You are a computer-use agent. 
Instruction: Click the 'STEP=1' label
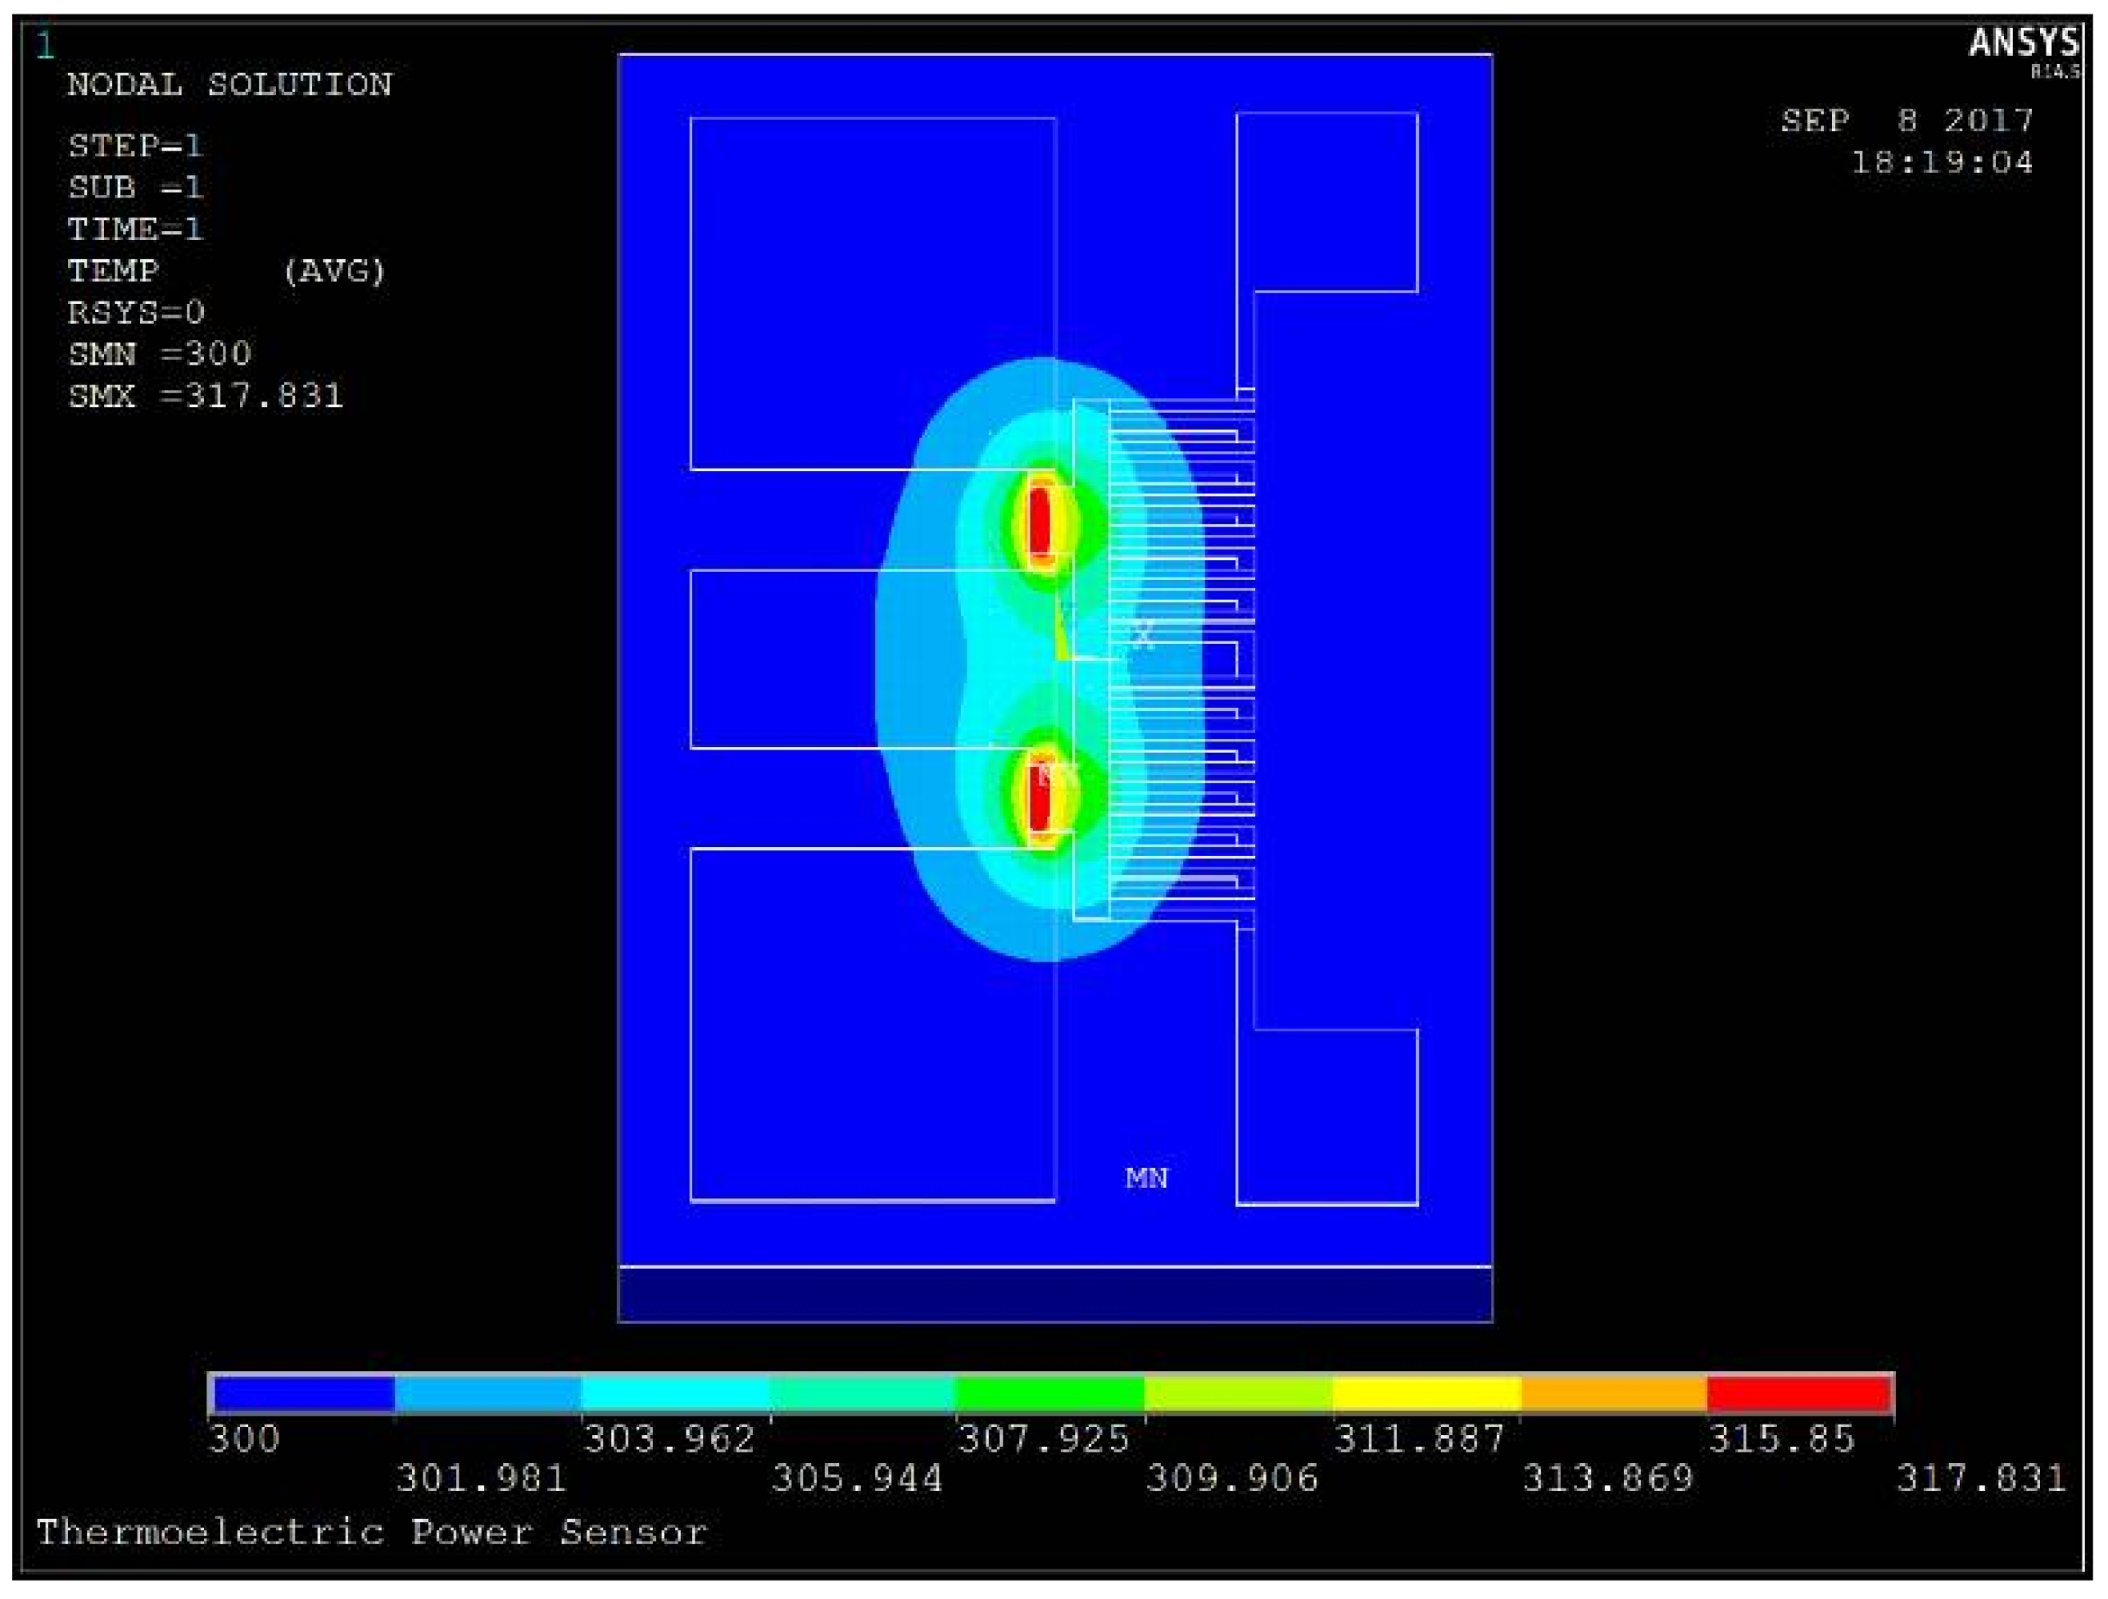(135, 146)
